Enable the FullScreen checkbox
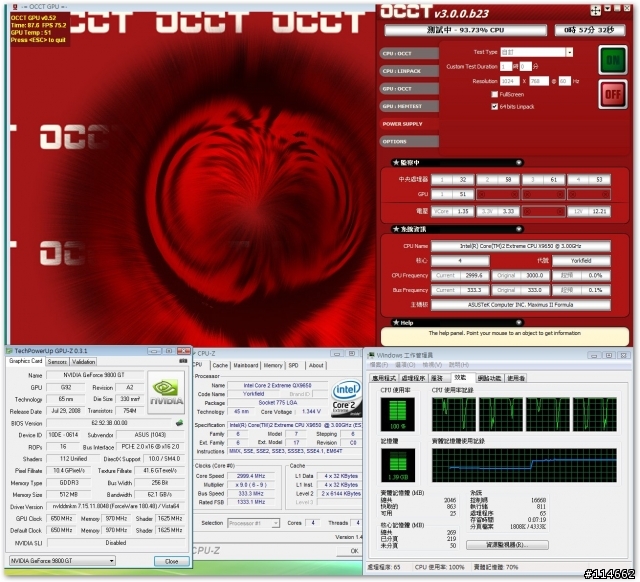 495,94
